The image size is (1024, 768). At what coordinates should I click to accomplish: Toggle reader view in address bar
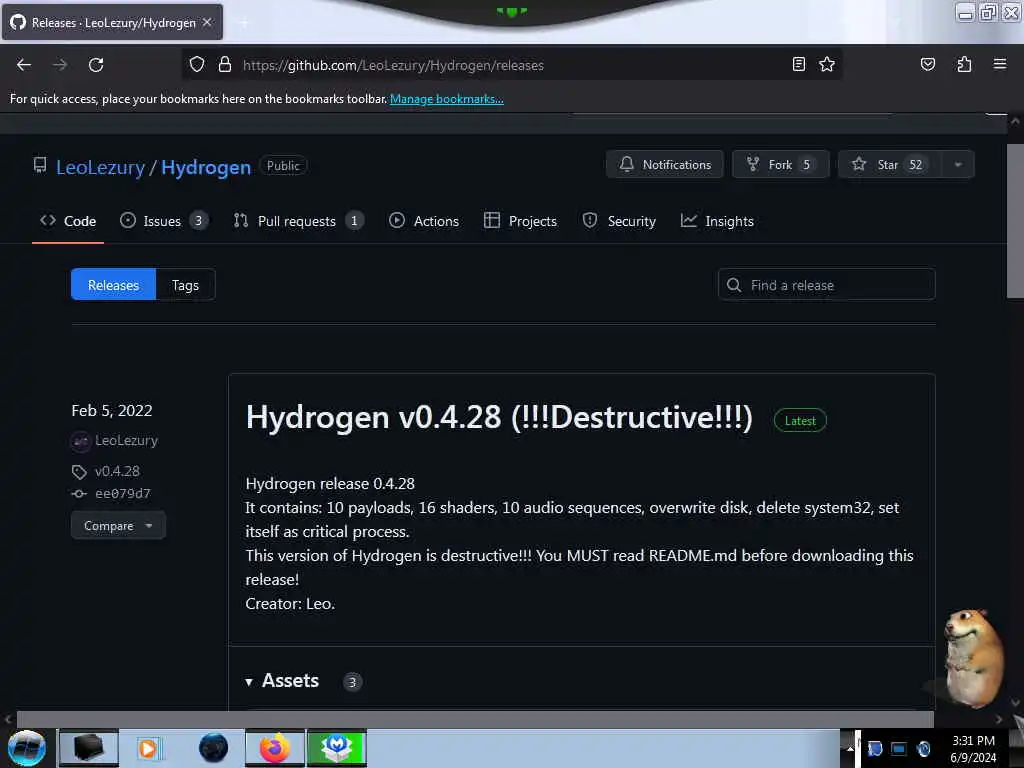[798, 65]
